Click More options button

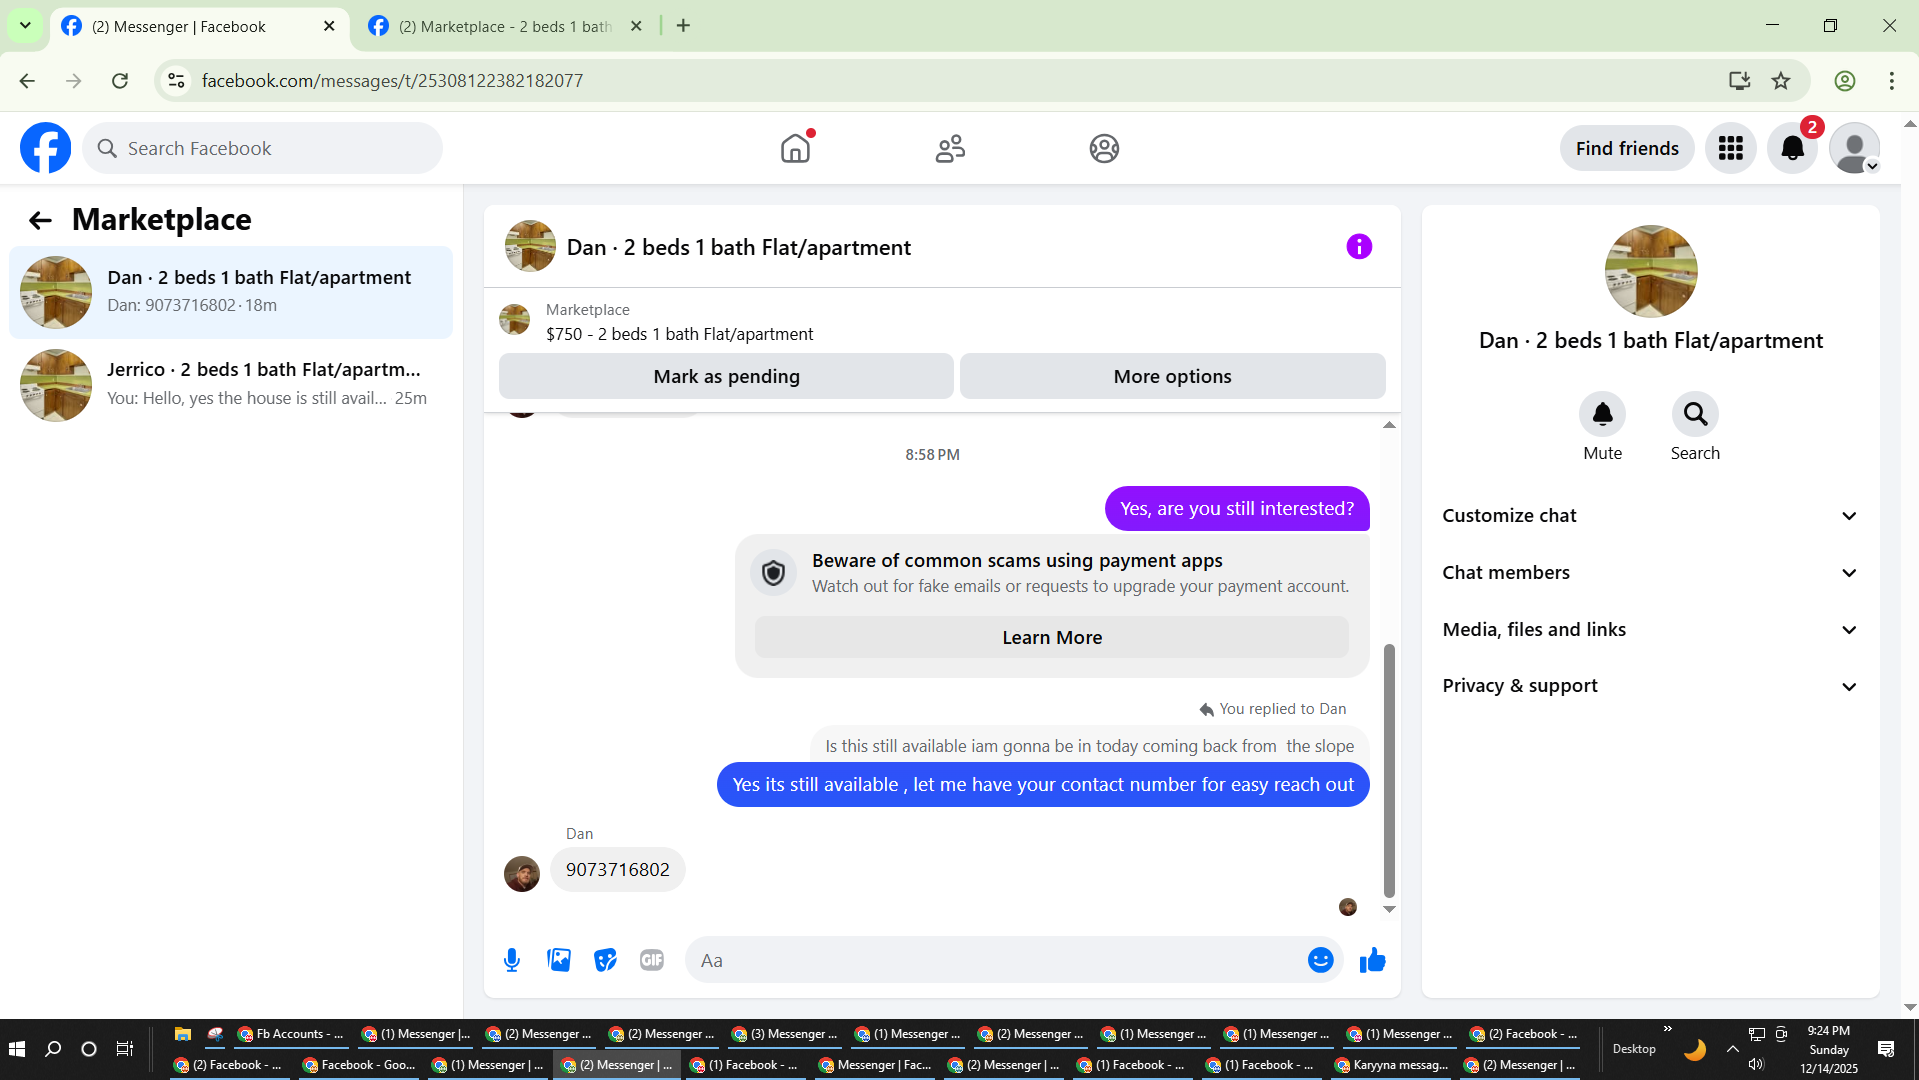[x=1172, y=377]
